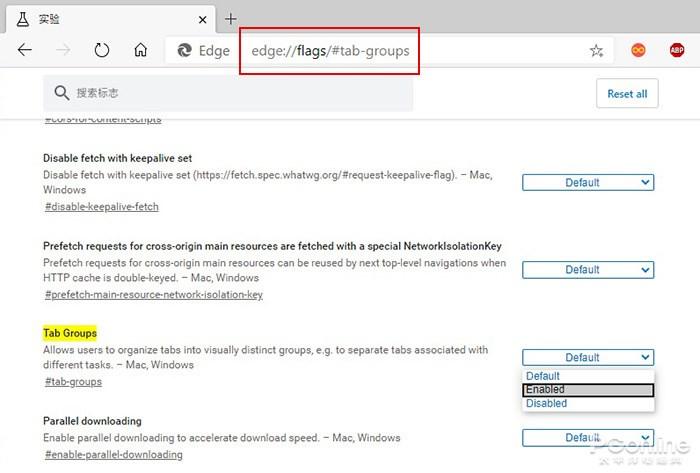Viewport: 700px width, 473px height.
Task: Expand the Parallel downloading dropdown
Action: (x=588, y=438)
